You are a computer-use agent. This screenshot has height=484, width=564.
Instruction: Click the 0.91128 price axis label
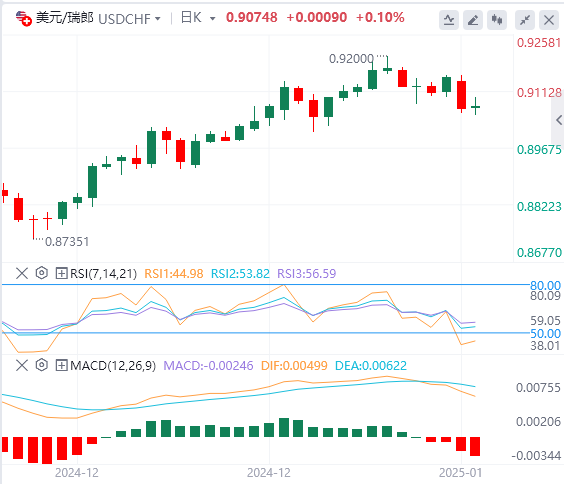pos(539,93)
